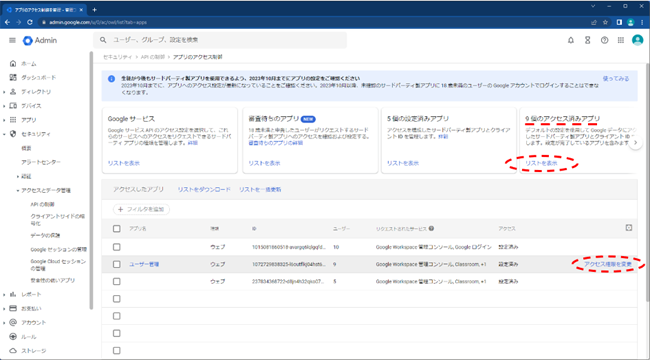Expand the アプリ sidebar section
Screen dimensions: 650x360
(x=4, y=120)
